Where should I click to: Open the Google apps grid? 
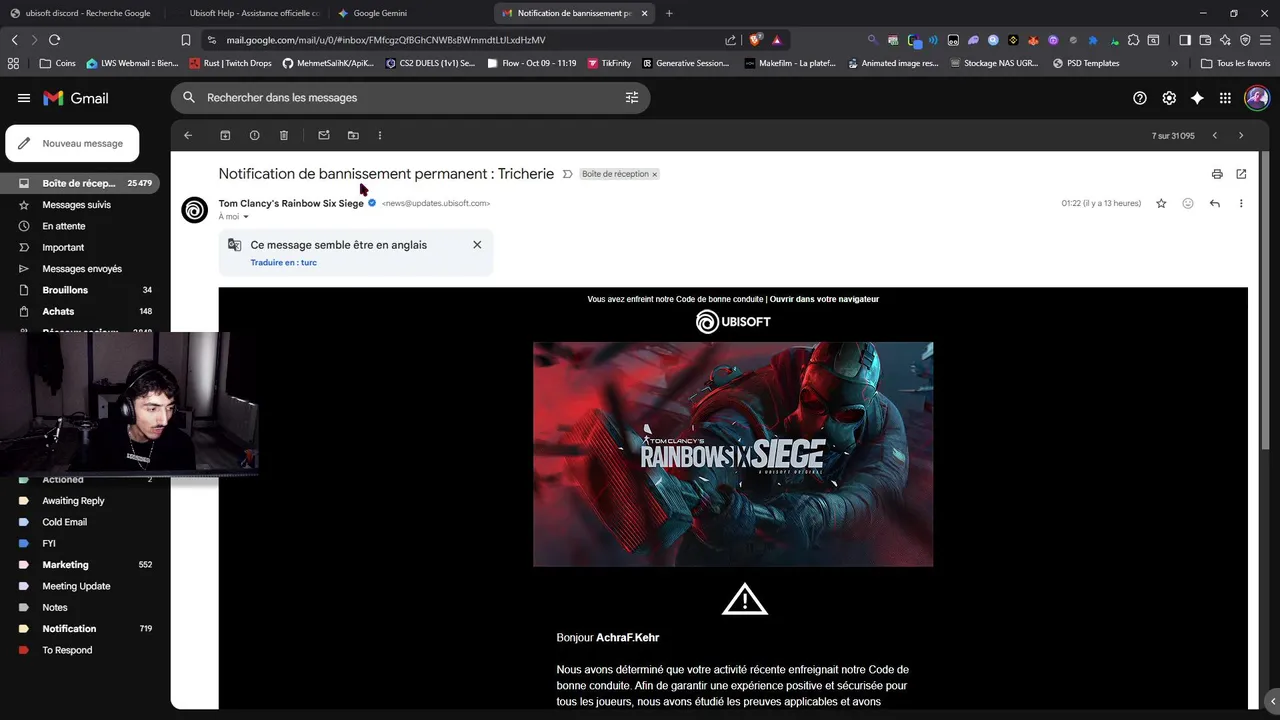pyautogui.click(x=1225, y=98)
